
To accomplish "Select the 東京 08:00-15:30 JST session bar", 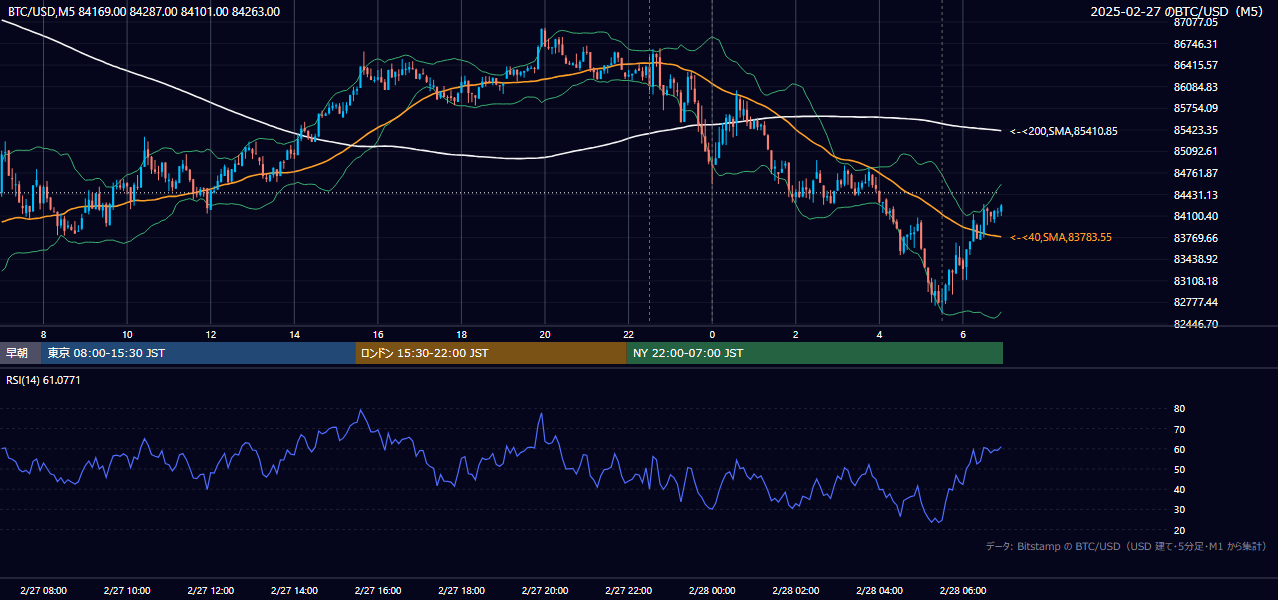I will [198, 353].
